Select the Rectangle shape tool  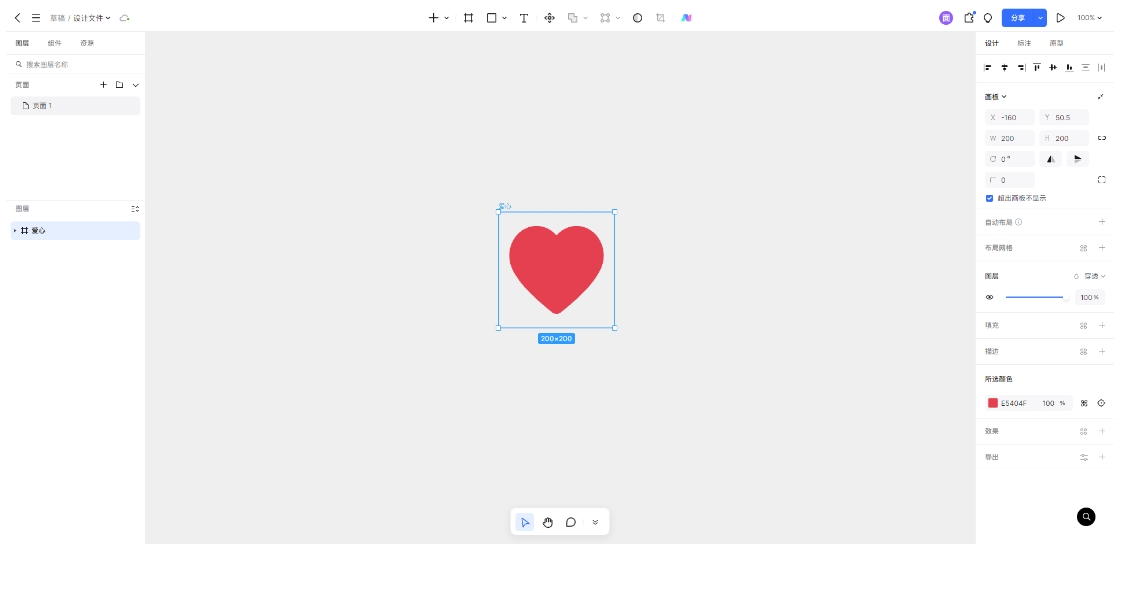click(x=492, y=17)
